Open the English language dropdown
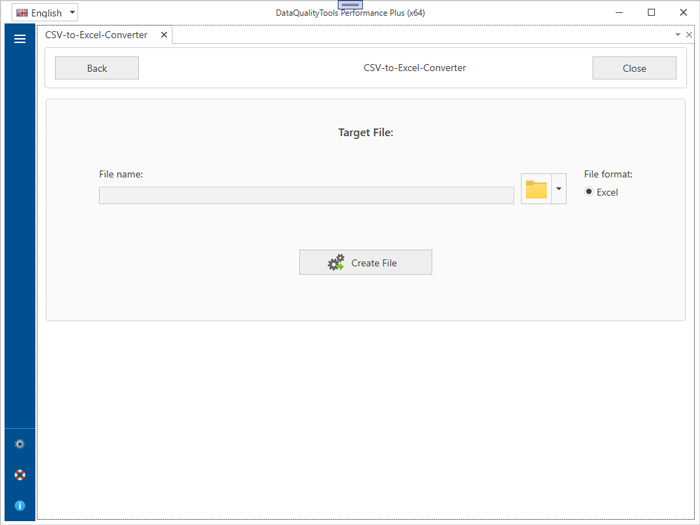 click(45, 13)
